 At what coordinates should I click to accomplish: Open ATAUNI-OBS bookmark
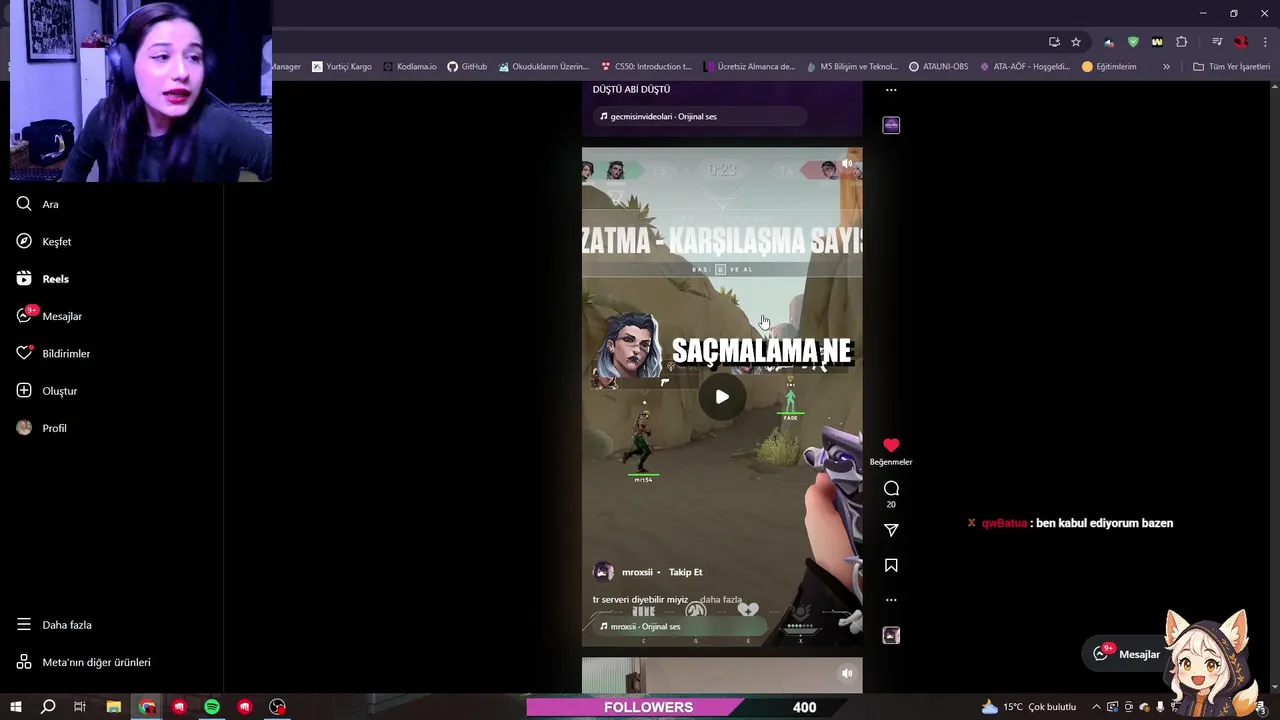click(938, 67)
